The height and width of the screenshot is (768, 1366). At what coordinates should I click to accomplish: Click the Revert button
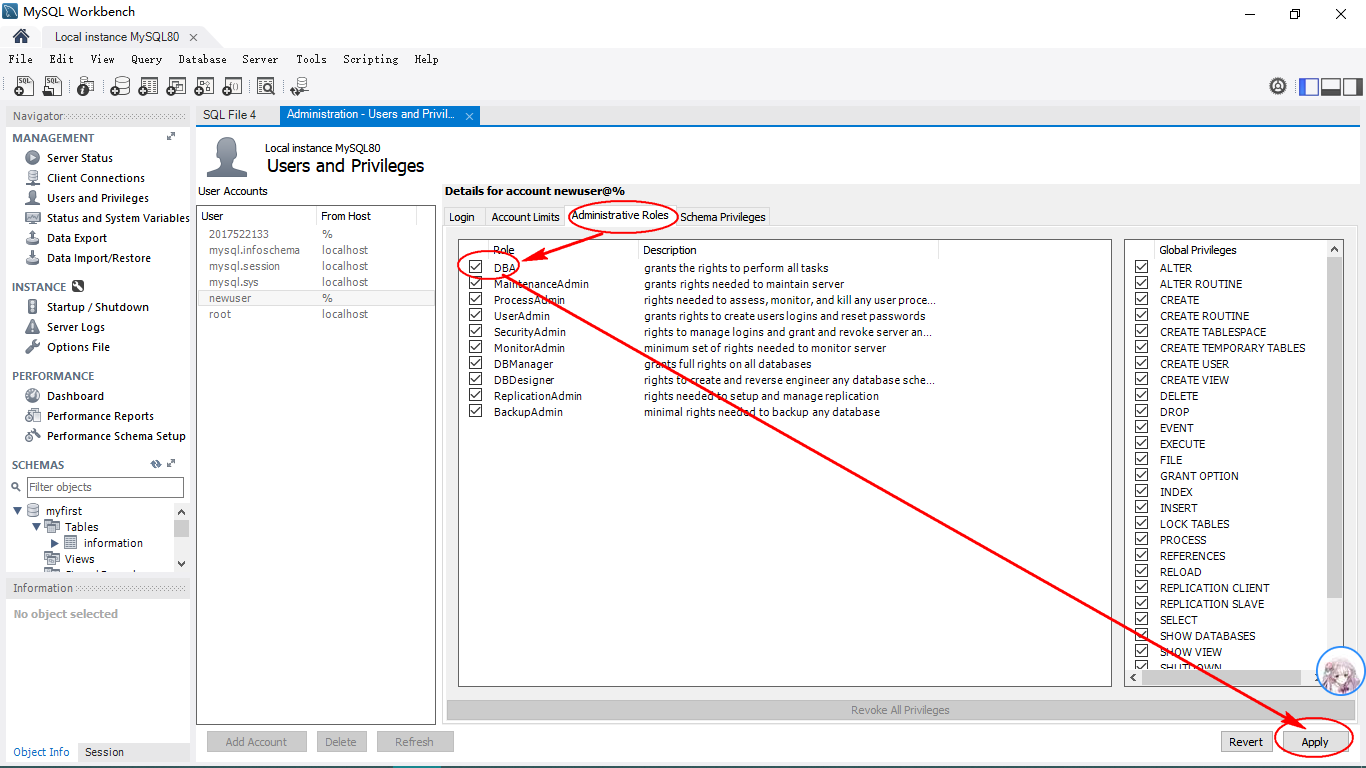pos(1246,742)
